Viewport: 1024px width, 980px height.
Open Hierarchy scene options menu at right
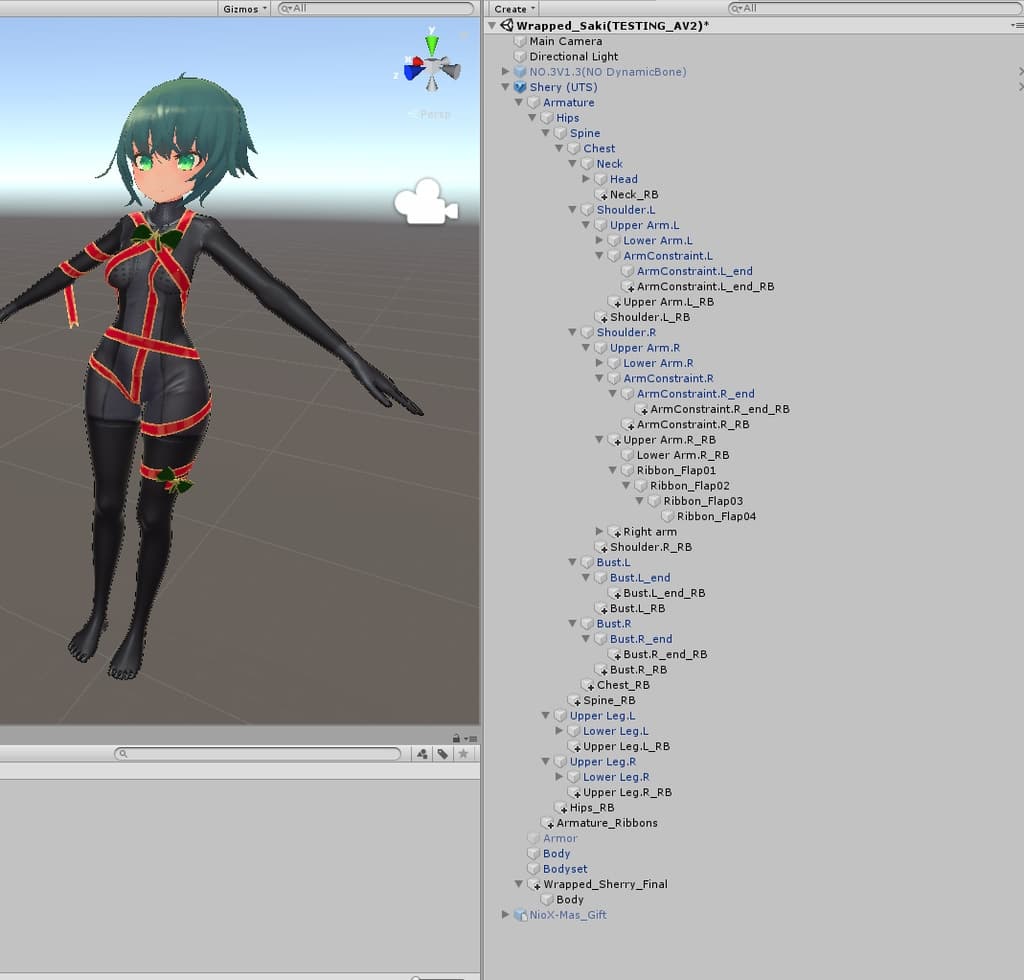(x=1016, y=26)
